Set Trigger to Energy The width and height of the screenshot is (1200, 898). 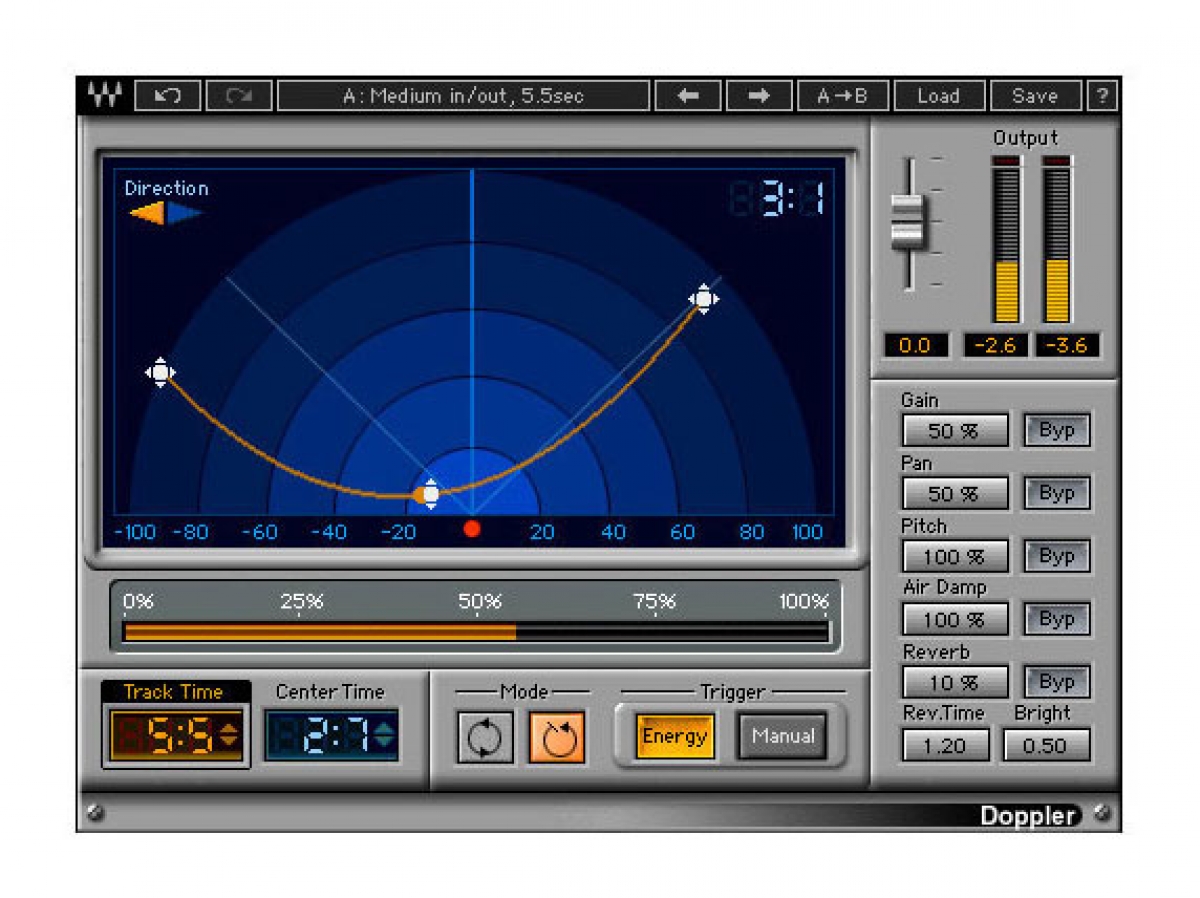pos(675,737)
